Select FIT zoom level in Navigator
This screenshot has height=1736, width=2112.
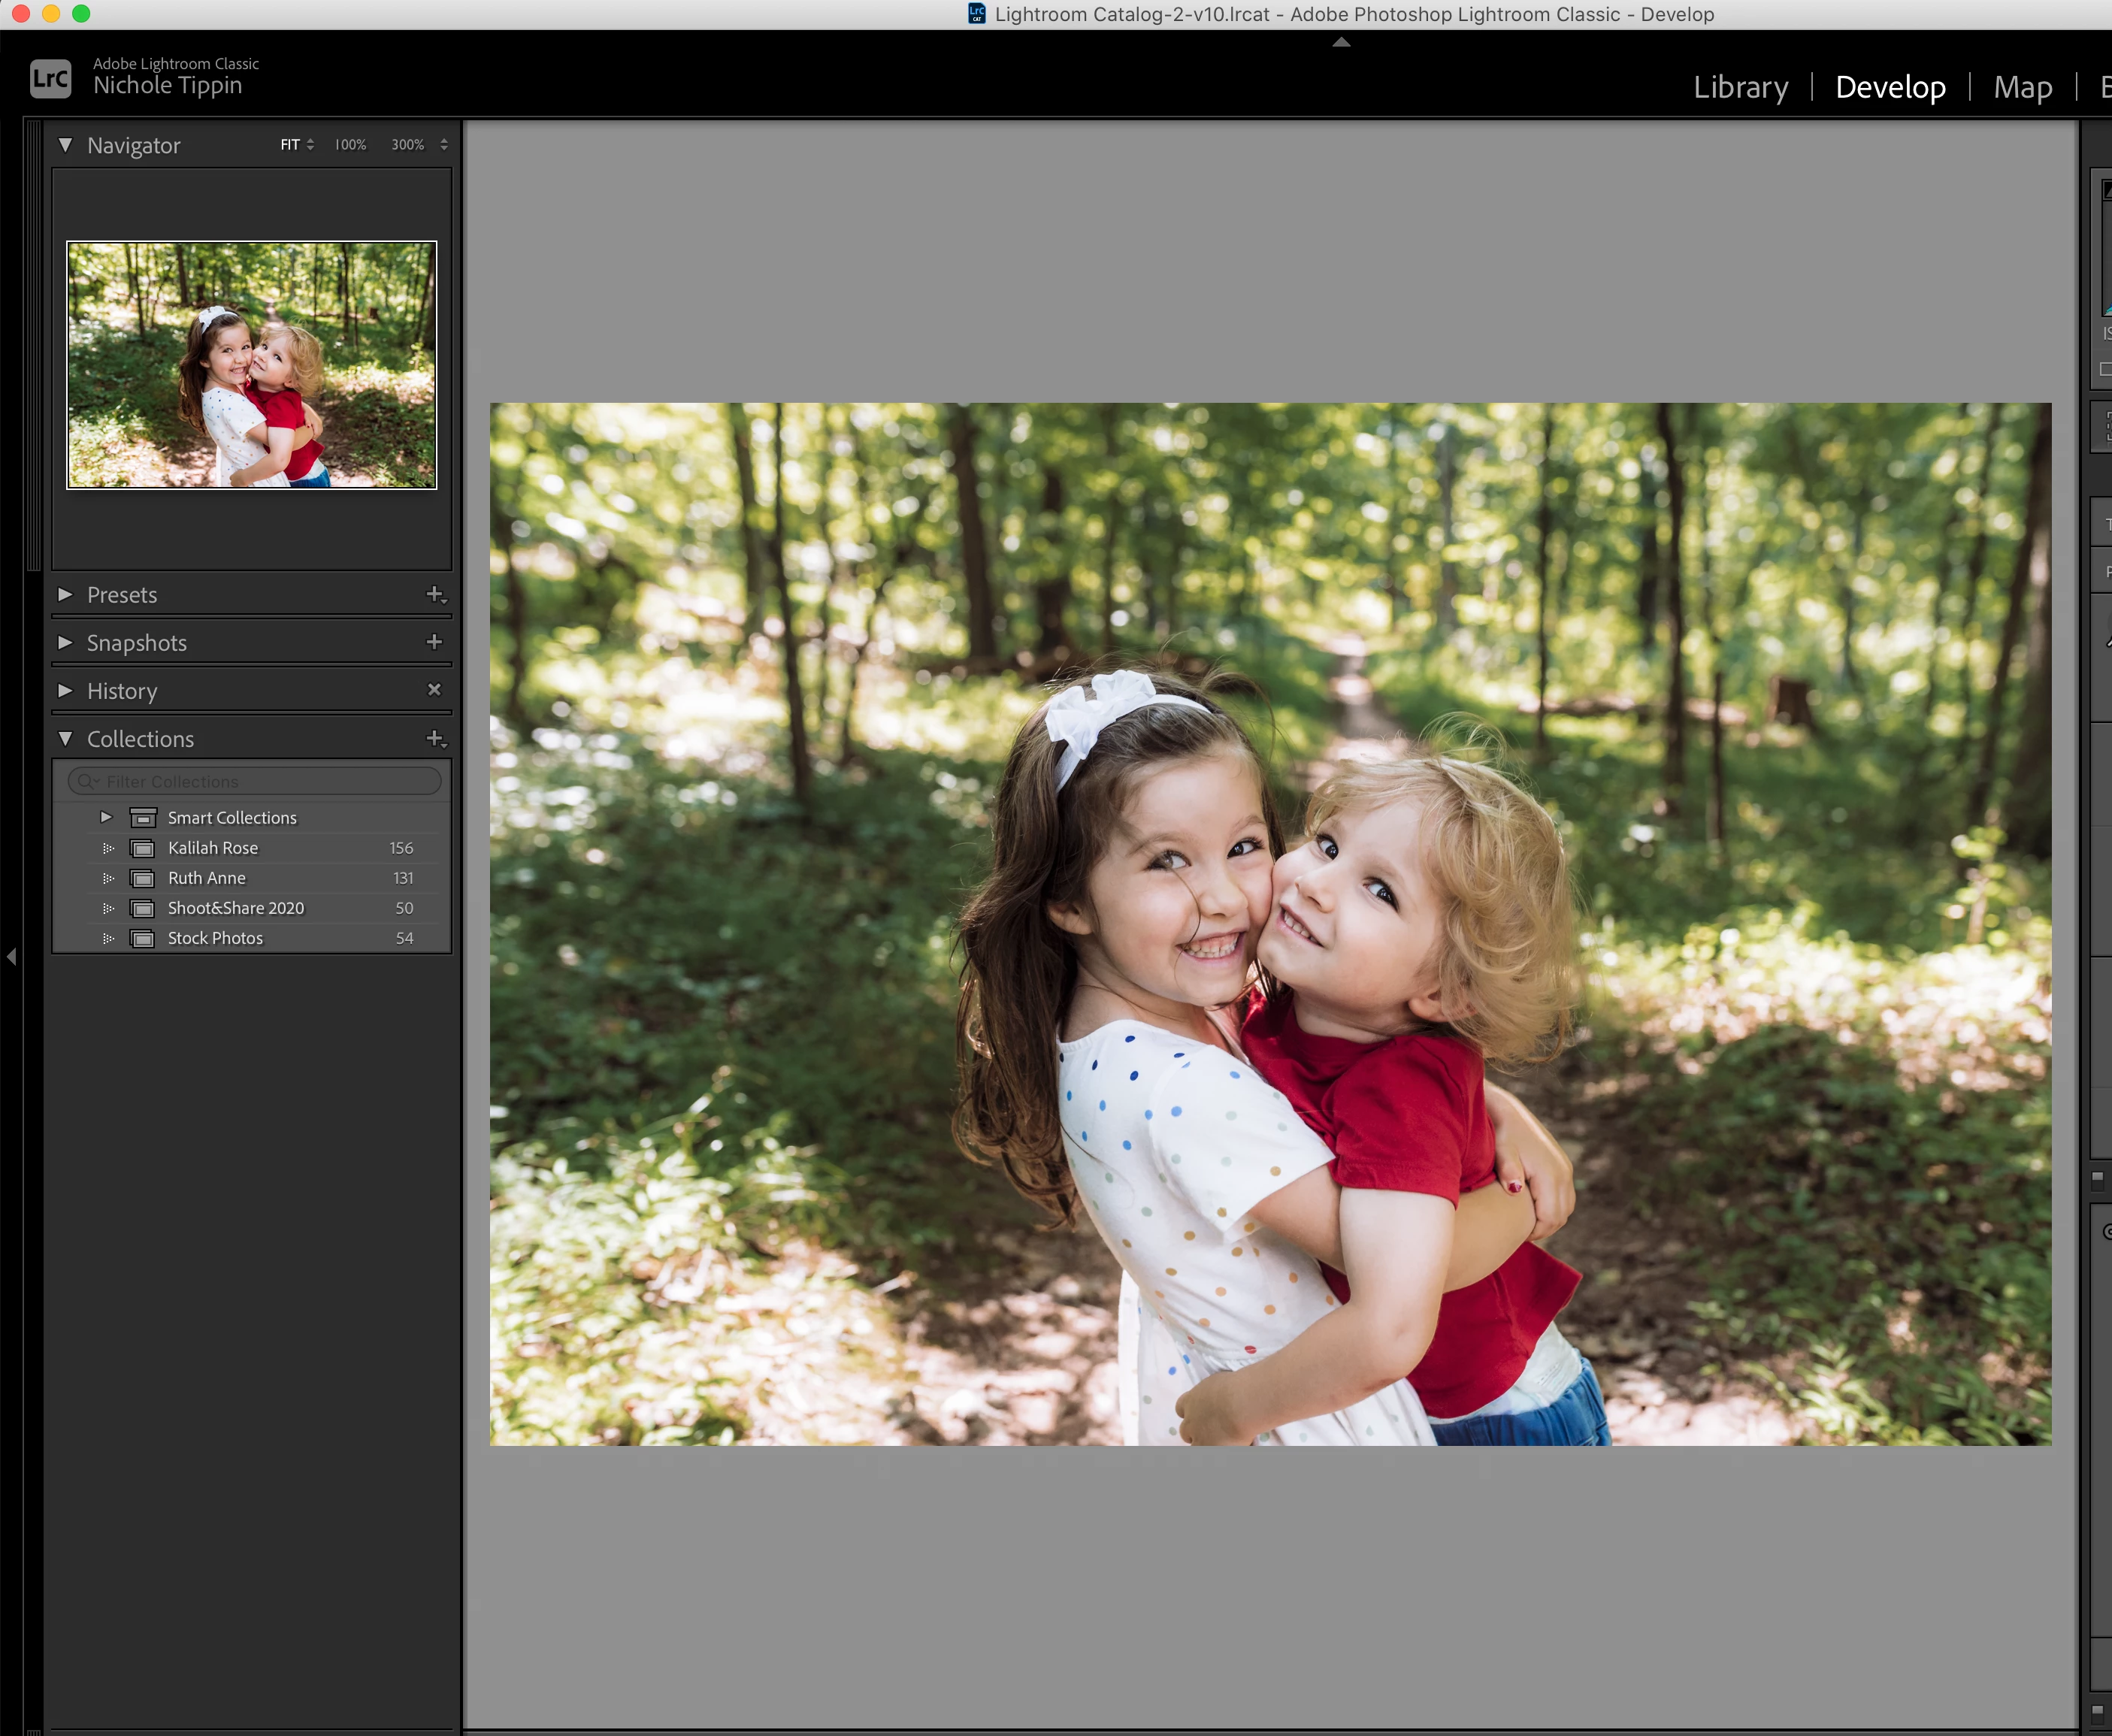(x=290, y=145)
